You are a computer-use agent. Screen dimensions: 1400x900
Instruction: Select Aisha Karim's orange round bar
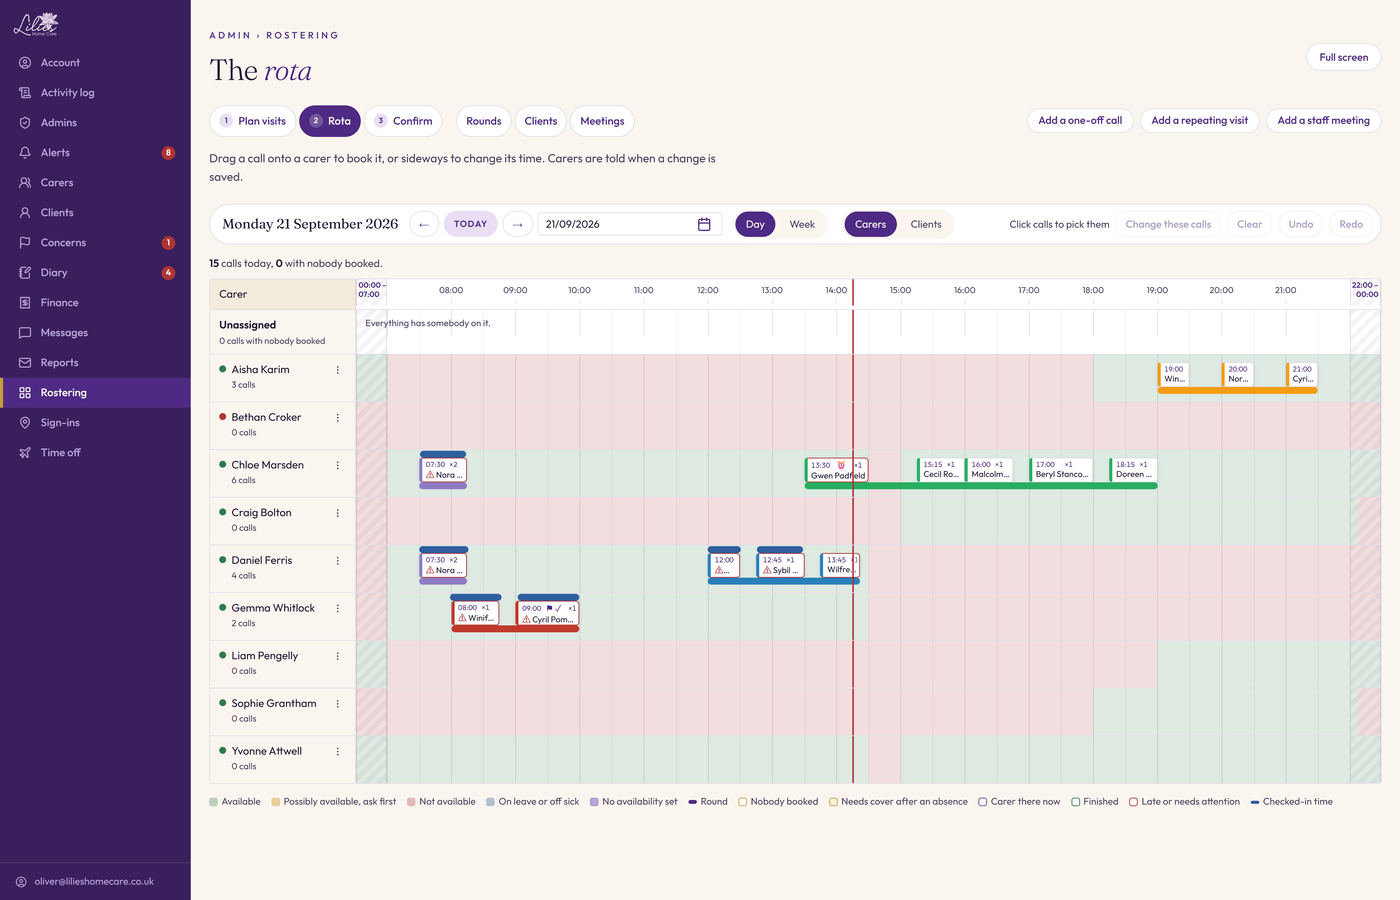[1237, 390]
